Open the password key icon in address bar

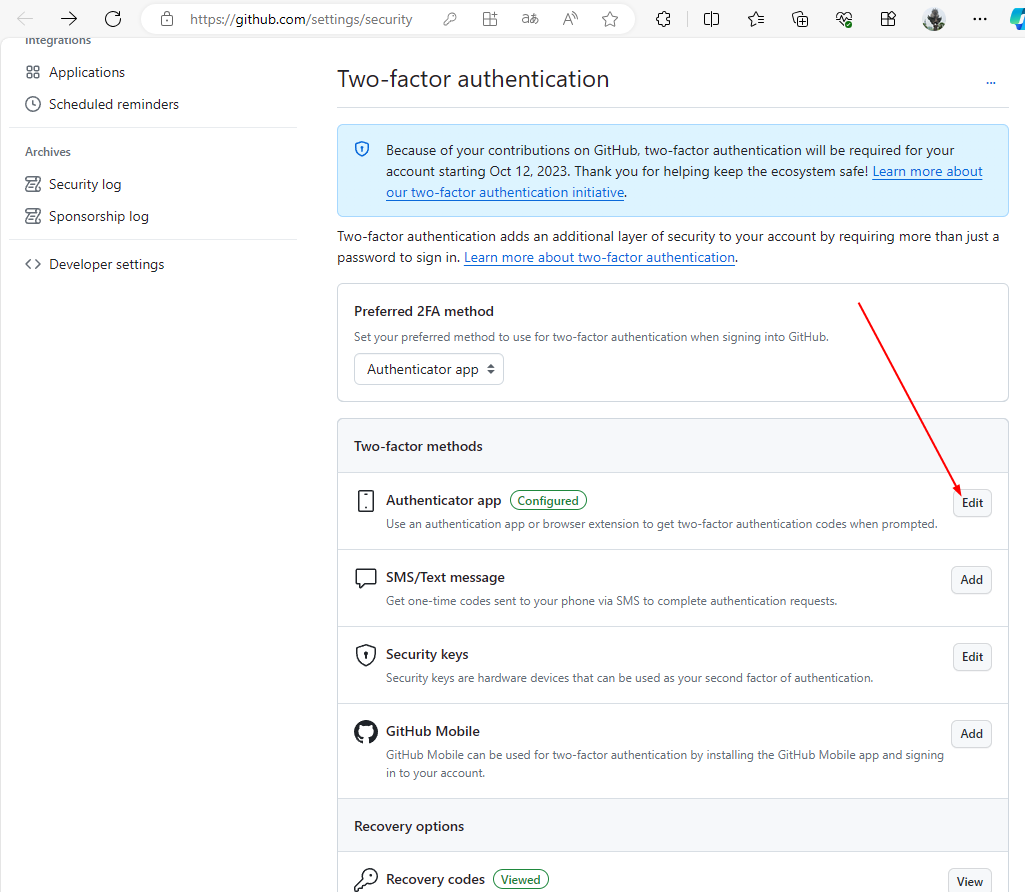(x=450, y=19)
